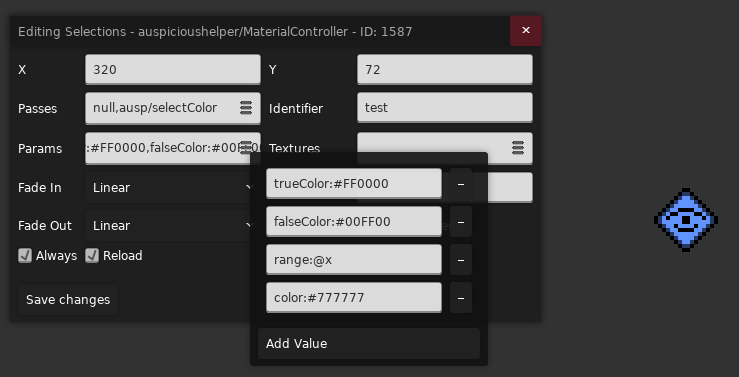Click the Passes label
Image resolution: width=739 pixels, height=377 pixels.
click(37, 109)
